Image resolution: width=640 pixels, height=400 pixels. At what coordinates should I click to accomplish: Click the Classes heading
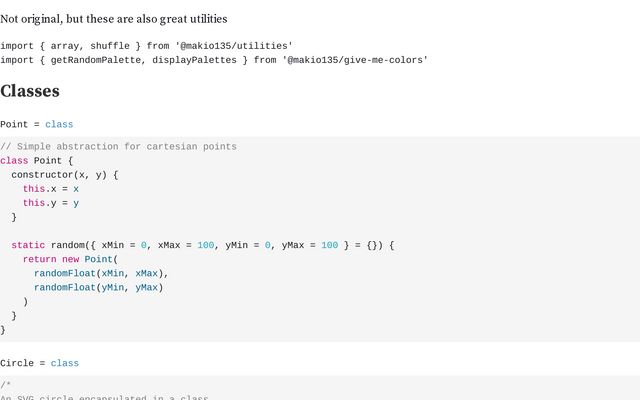(x=30, y=91)
